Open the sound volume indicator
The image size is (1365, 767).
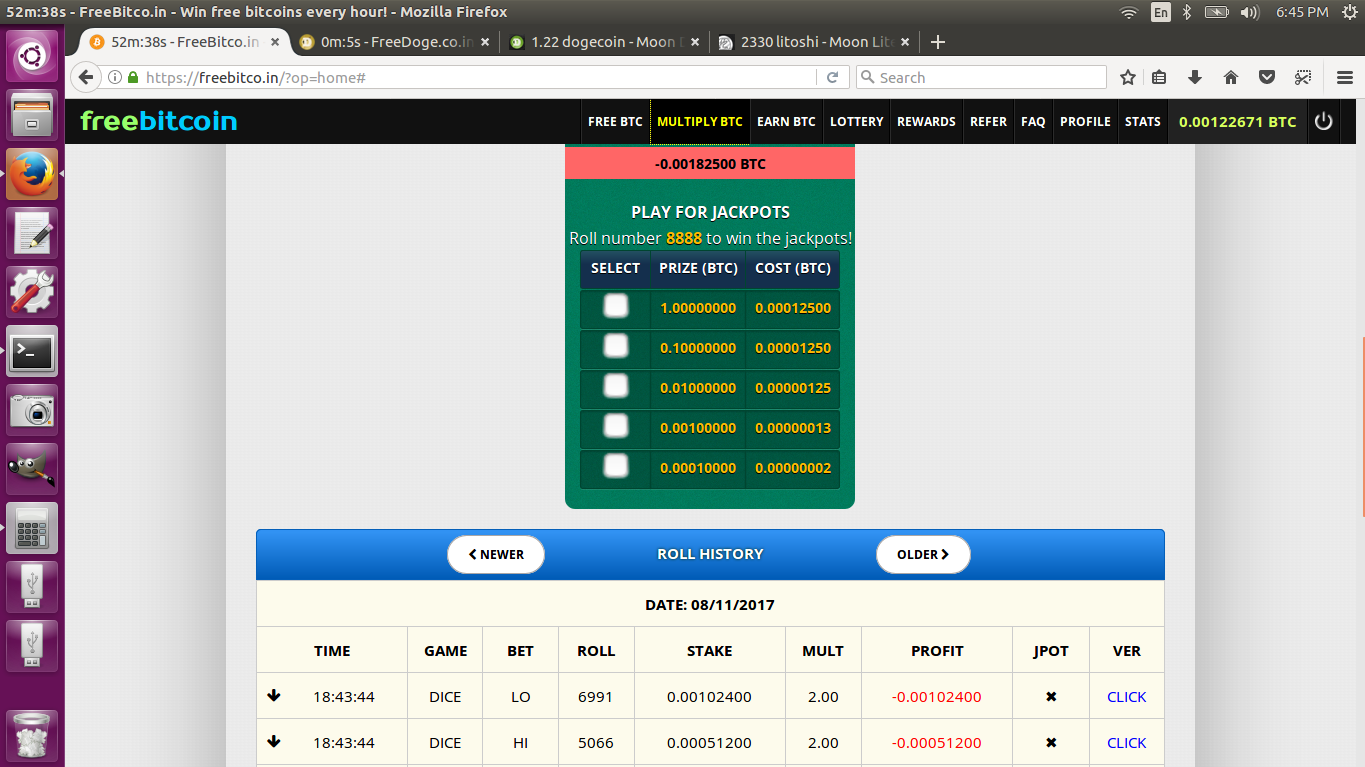1249,12
